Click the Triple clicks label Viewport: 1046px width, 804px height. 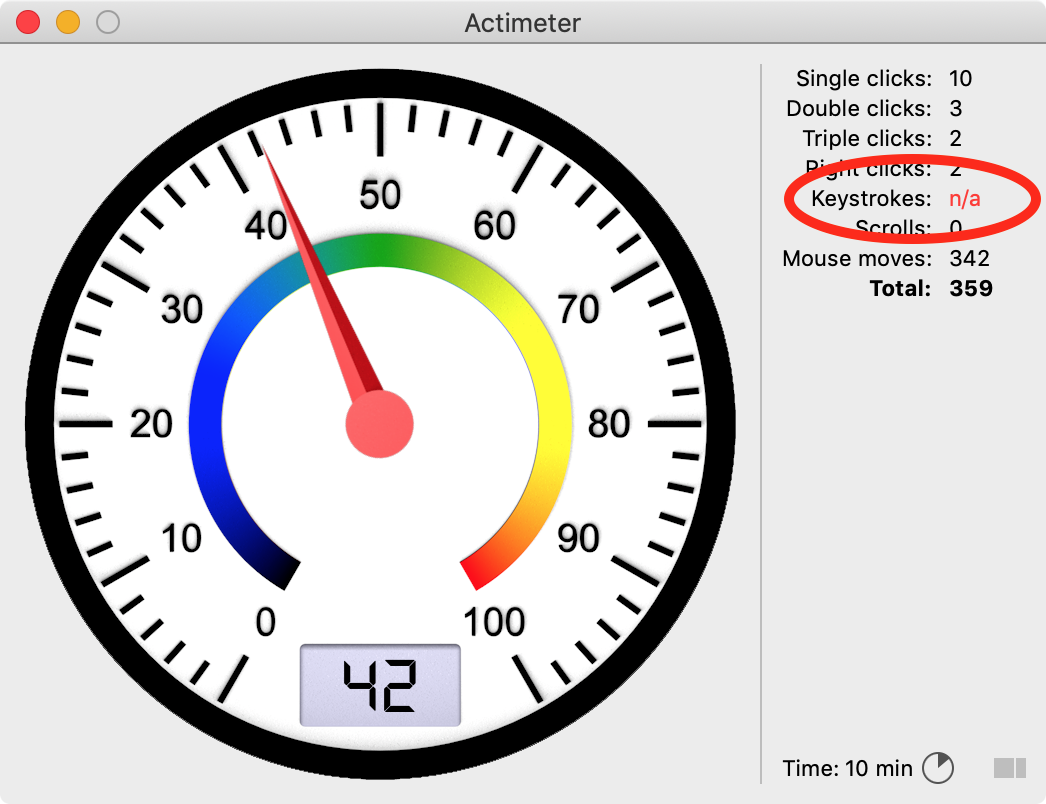[866, 138]
